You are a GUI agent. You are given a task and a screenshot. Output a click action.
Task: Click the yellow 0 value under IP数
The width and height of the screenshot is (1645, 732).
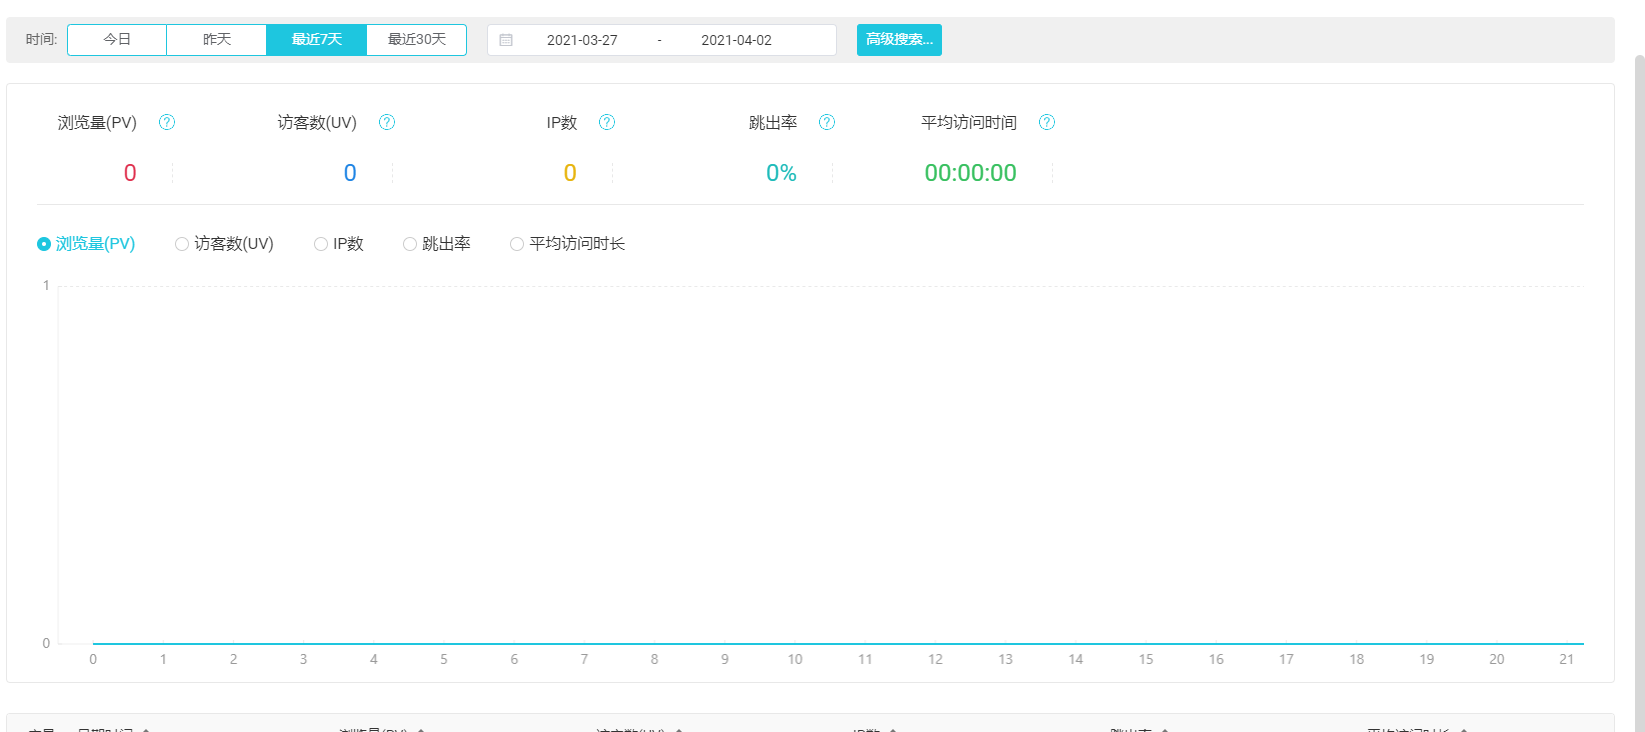pos(570,173)
